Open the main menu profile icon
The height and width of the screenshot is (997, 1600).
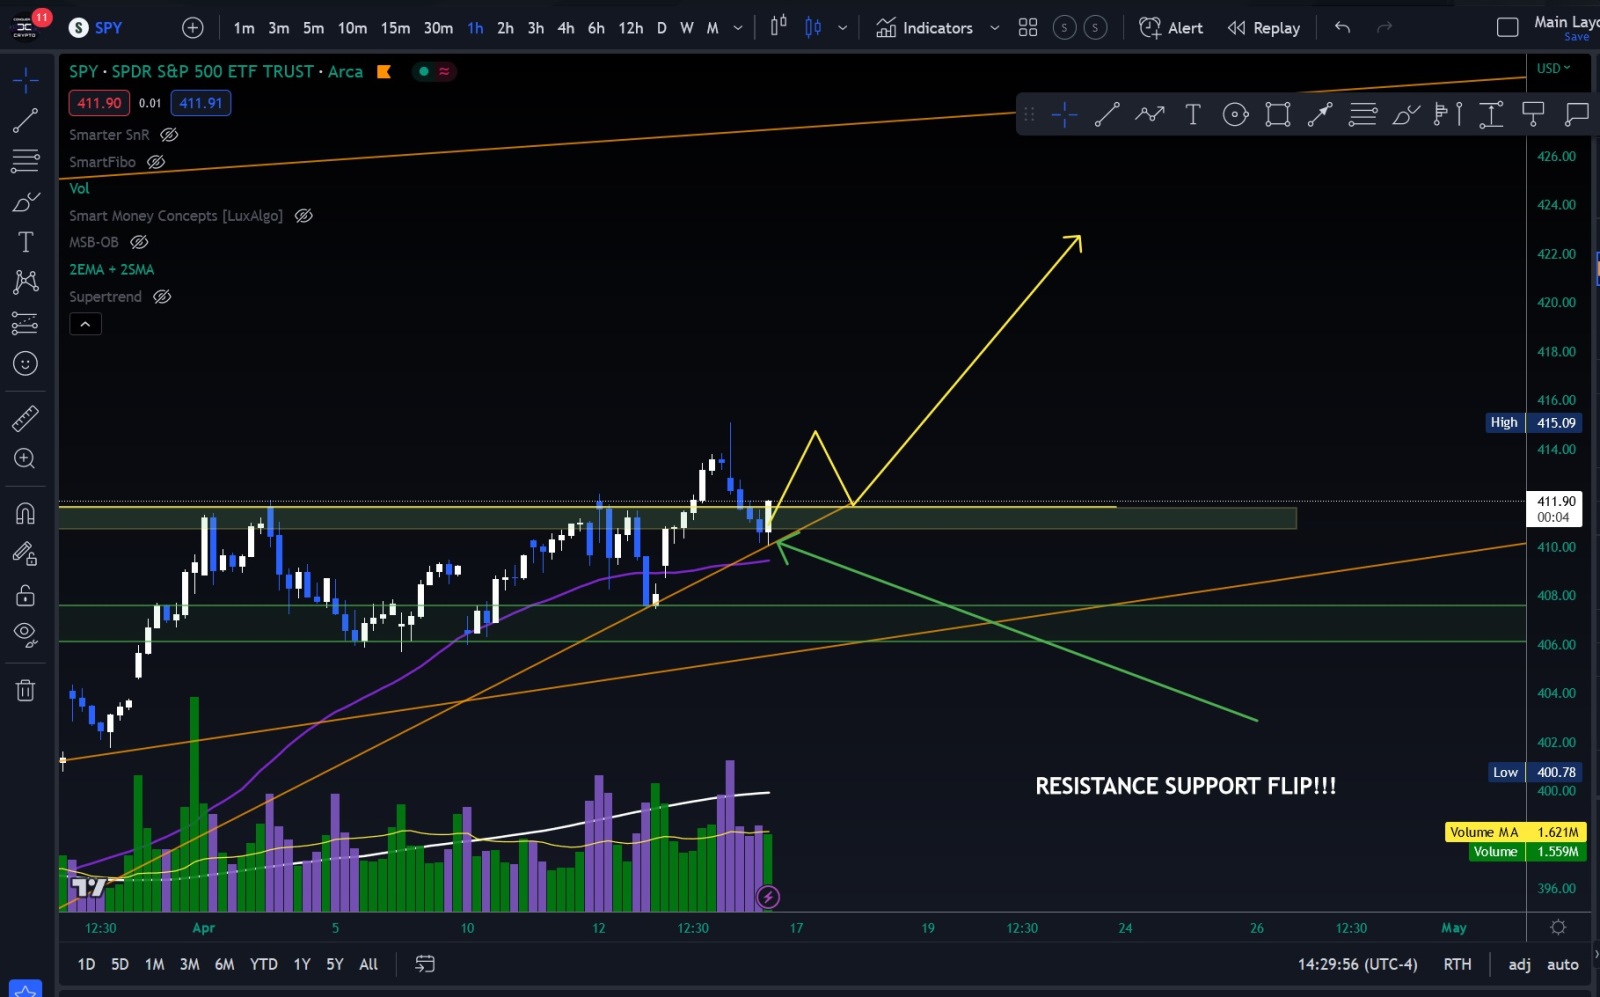coord(25,28)
